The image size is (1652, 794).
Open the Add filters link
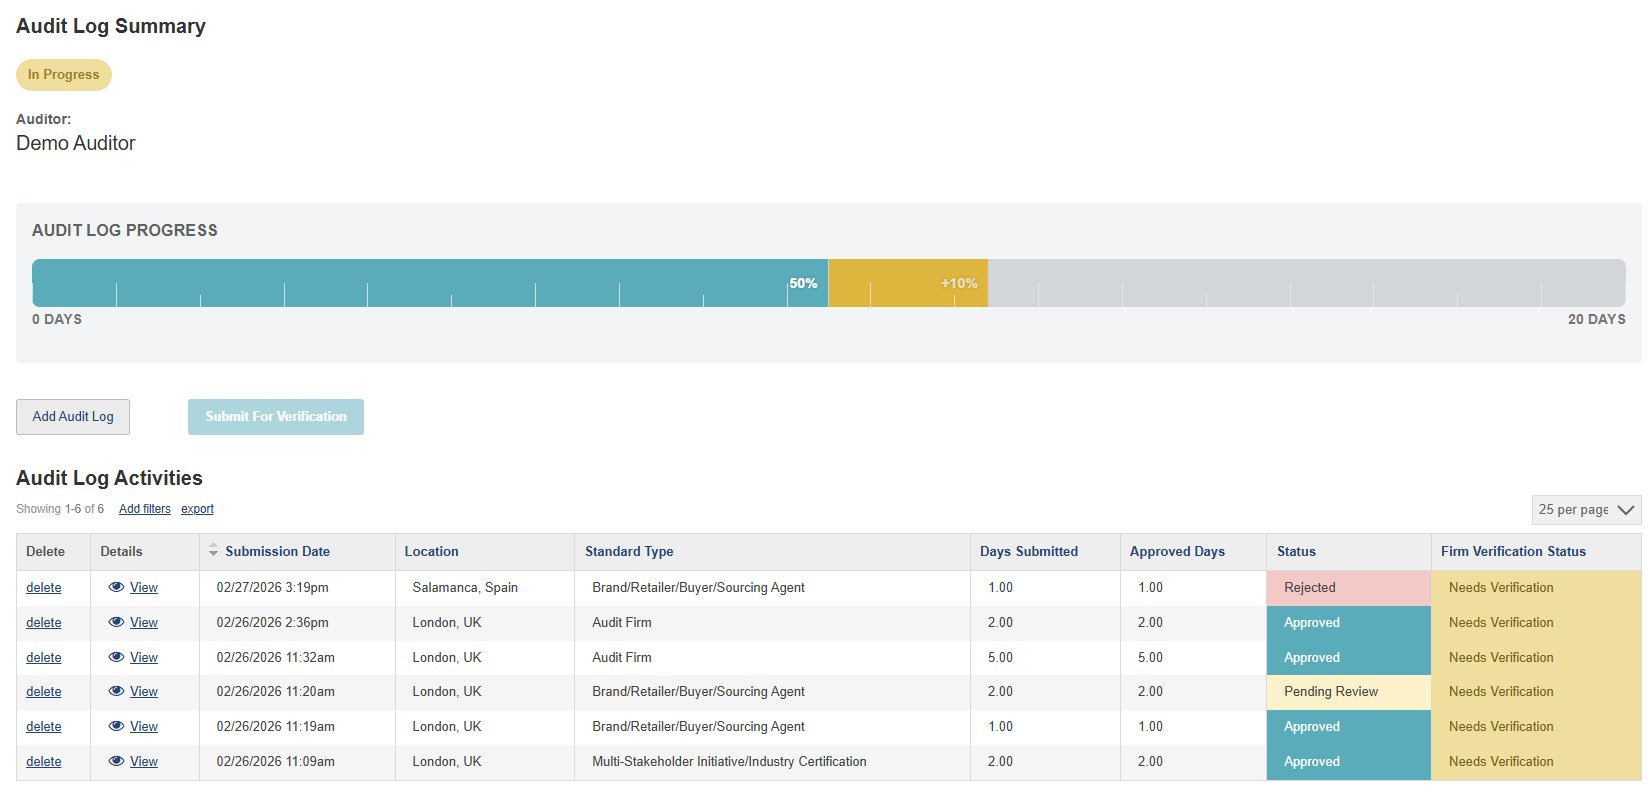click(x=145, y=509)
